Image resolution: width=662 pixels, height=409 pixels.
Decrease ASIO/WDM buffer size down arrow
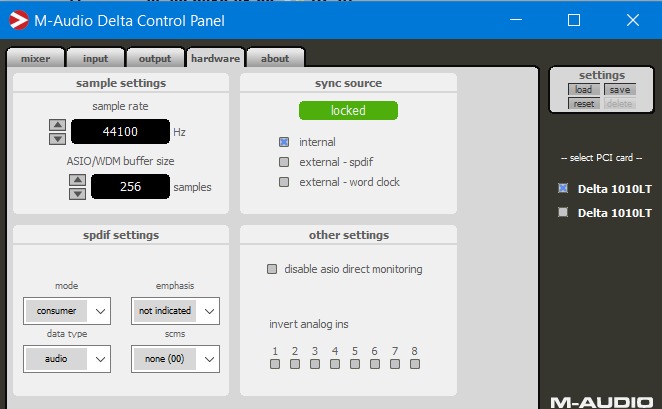click(77, 193)
